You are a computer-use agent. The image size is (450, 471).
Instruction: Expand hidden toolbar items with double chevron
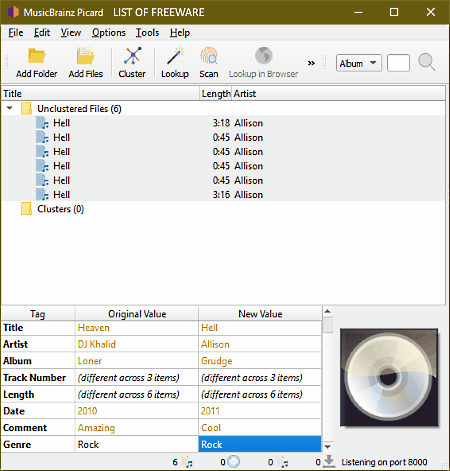(311, 63)
